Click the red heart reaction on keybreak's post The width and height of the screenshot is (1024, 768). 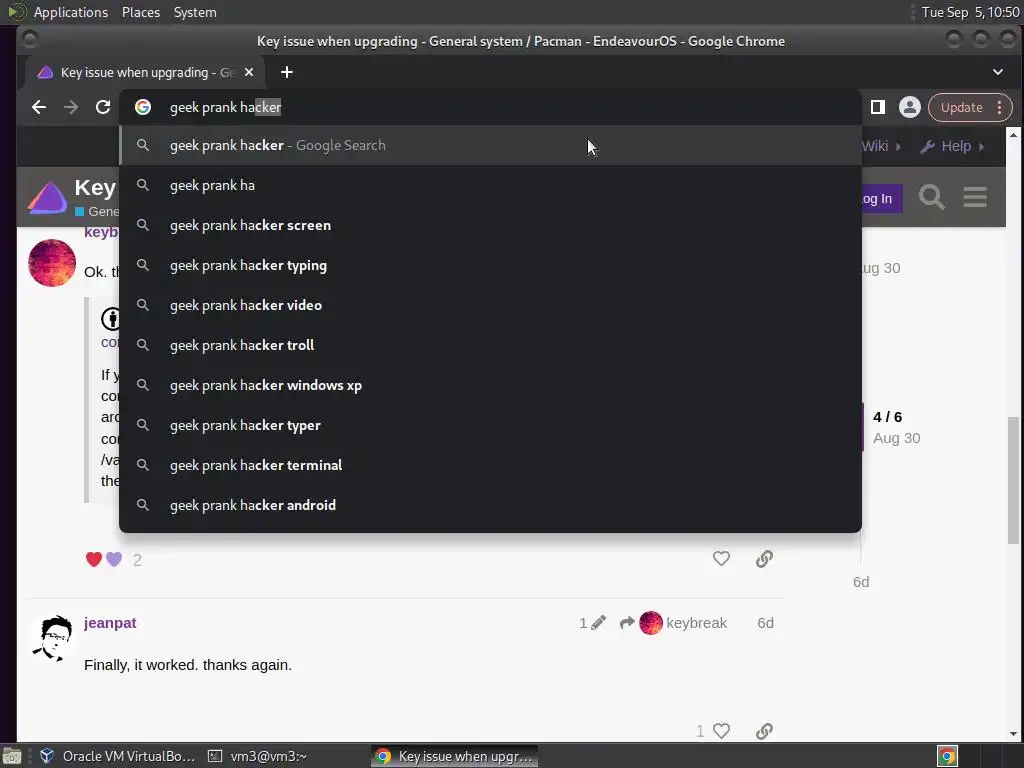click(93, 559)
